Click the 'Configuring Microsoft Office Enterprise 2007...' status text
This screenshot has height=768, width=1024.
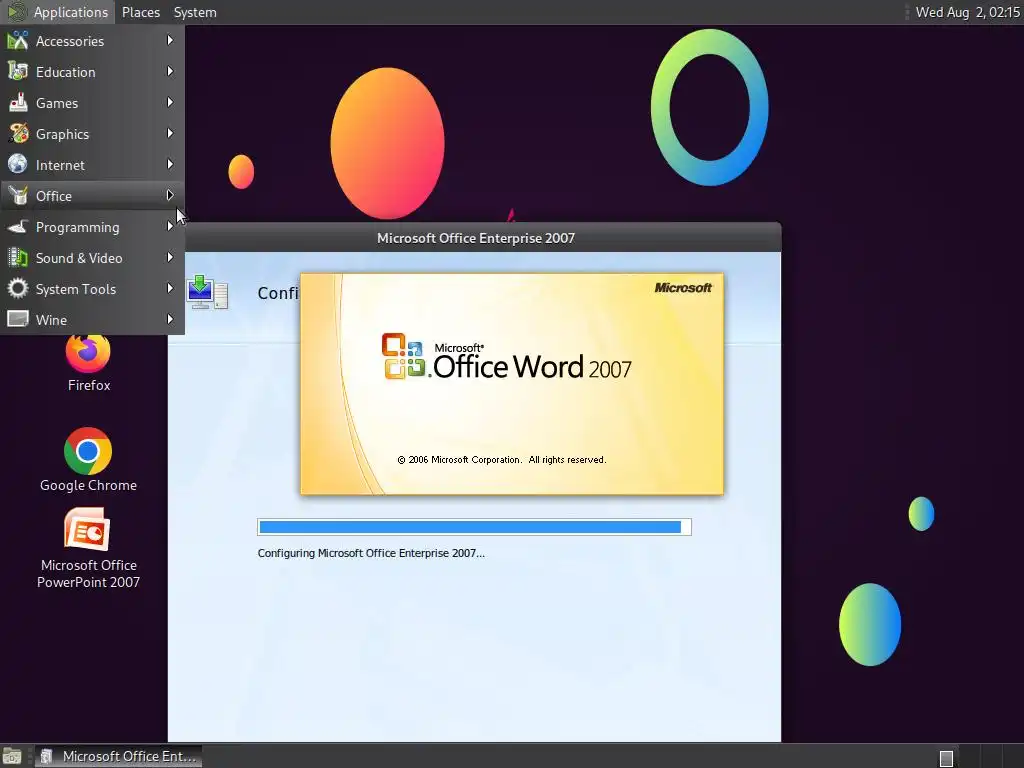coord(371,553)
